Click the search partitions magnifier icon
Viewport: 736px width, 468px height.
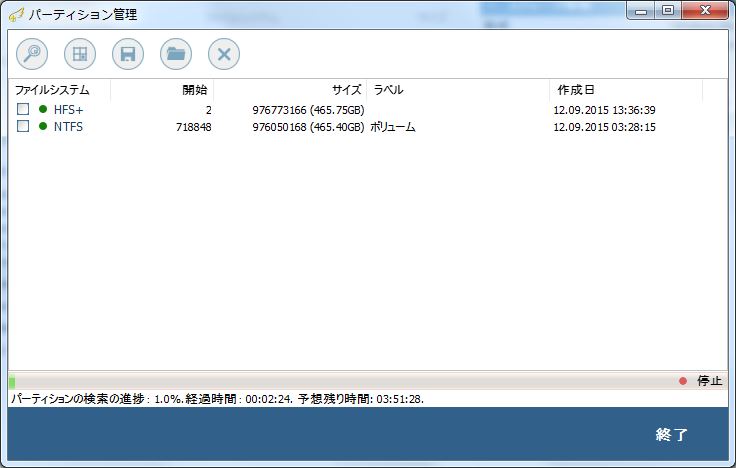[x=32, y=54]
